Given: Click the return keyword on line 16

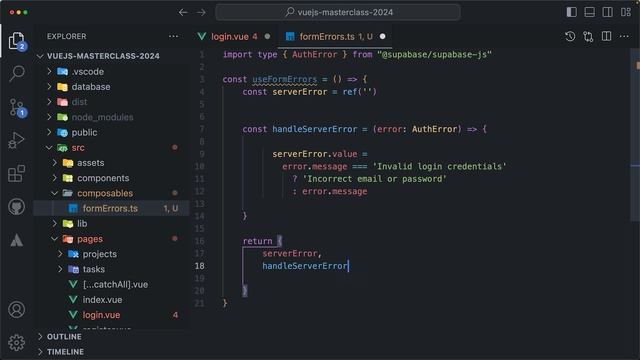Looking at the screenshot, I should pos(257,241).
